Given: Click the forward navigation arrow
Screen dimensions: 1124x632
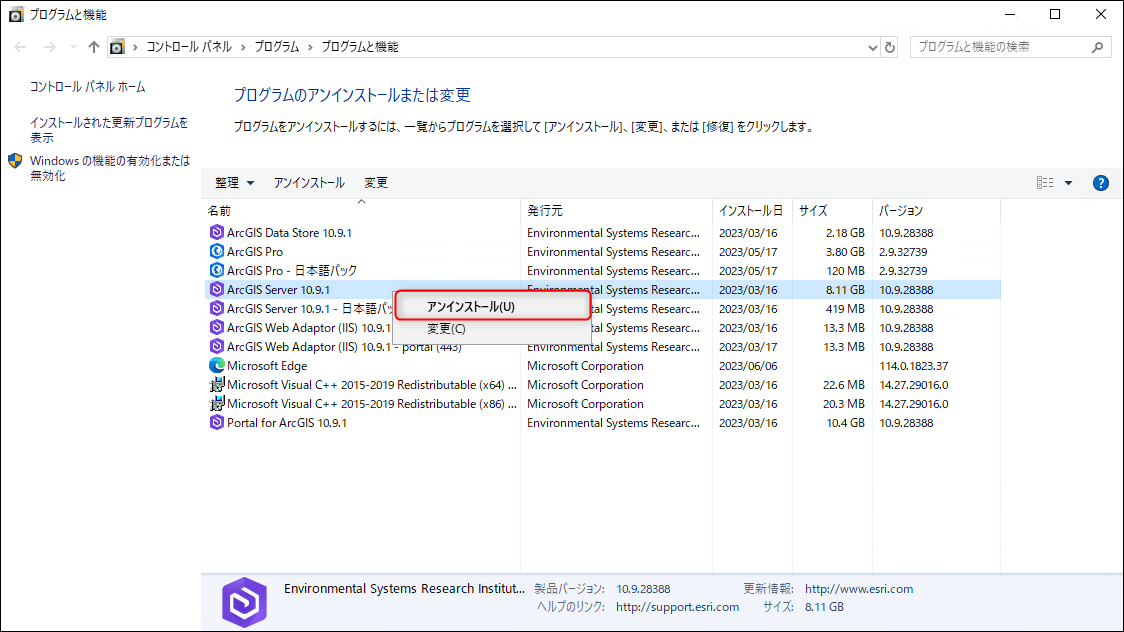Looking at the screenshot, I should click(49, 47).
